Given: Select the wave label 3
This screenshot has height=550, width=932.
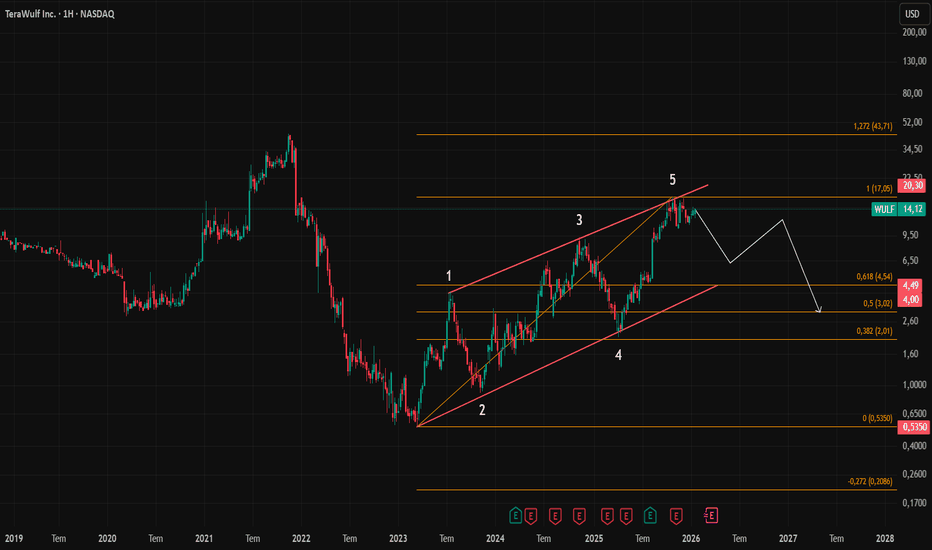Looking at the screenshot, I should 579,220.
